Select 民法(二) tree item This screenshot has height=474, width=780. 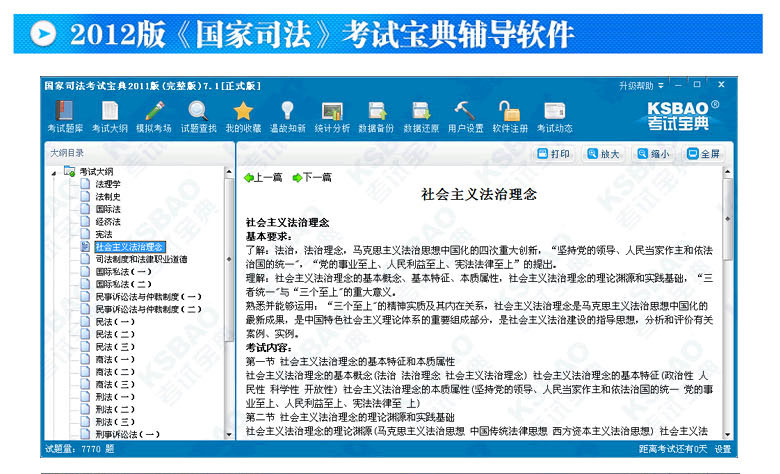pos(115,334)
